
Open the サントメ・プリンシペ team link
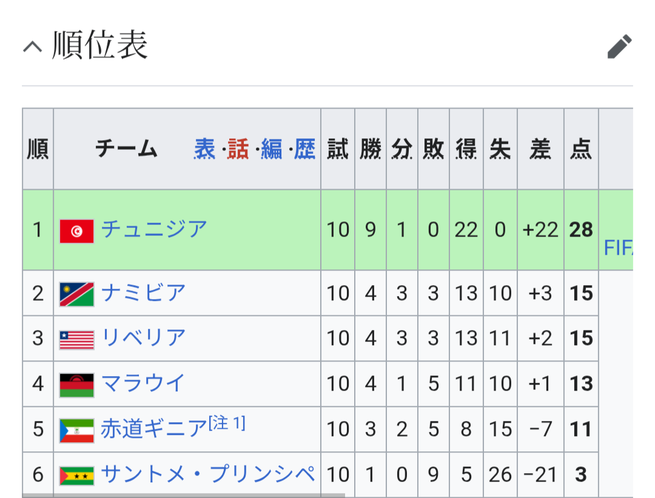tap(208, 474)
